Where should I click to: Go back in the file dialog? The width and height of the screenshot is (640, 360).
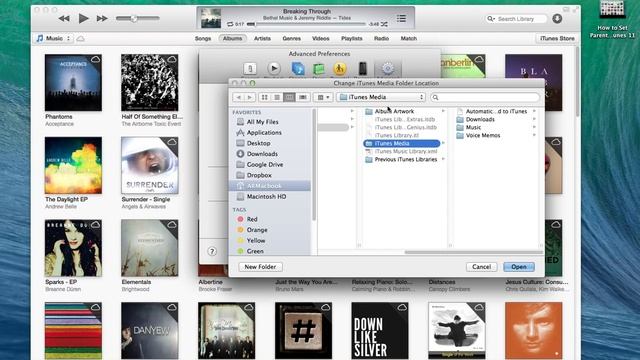click(x=238, y=97)
